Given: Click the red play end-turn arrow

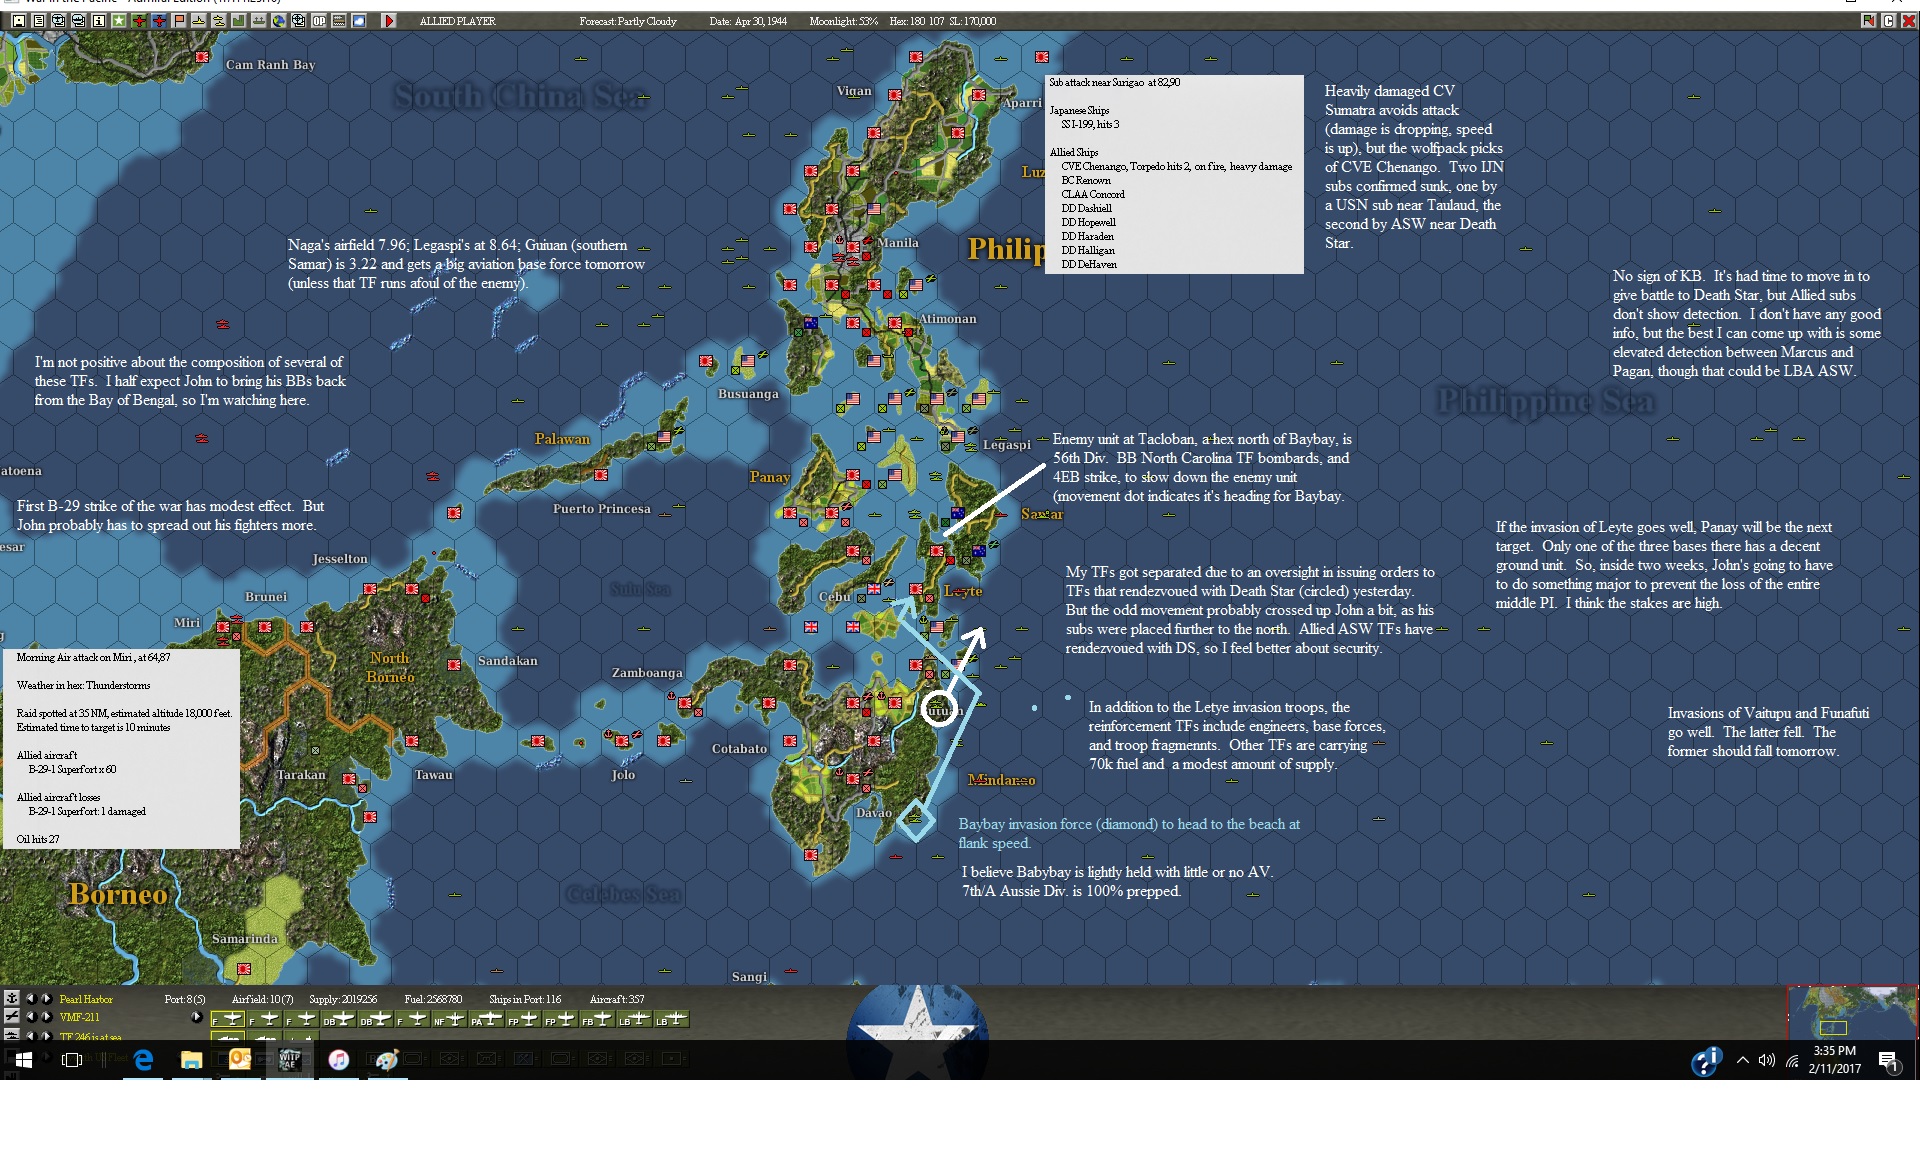Looking at the screenshot, I should coord(389,20).
